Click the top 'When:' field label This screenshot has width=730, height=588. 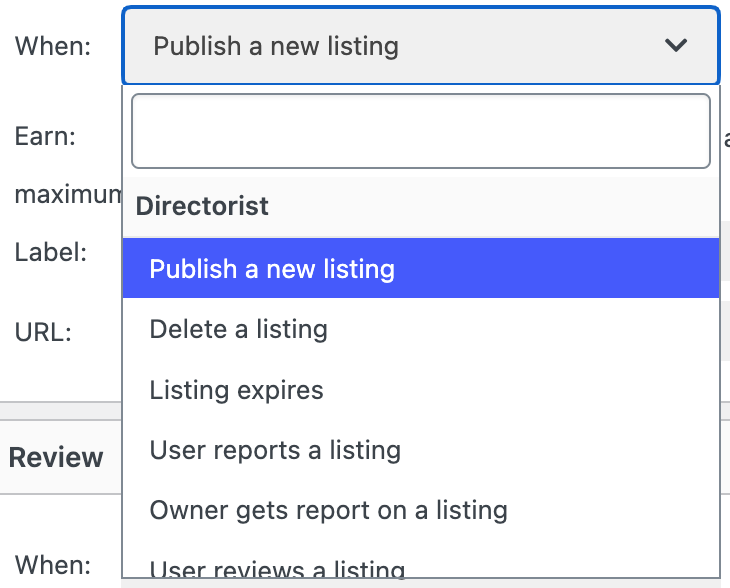(53, 46)
